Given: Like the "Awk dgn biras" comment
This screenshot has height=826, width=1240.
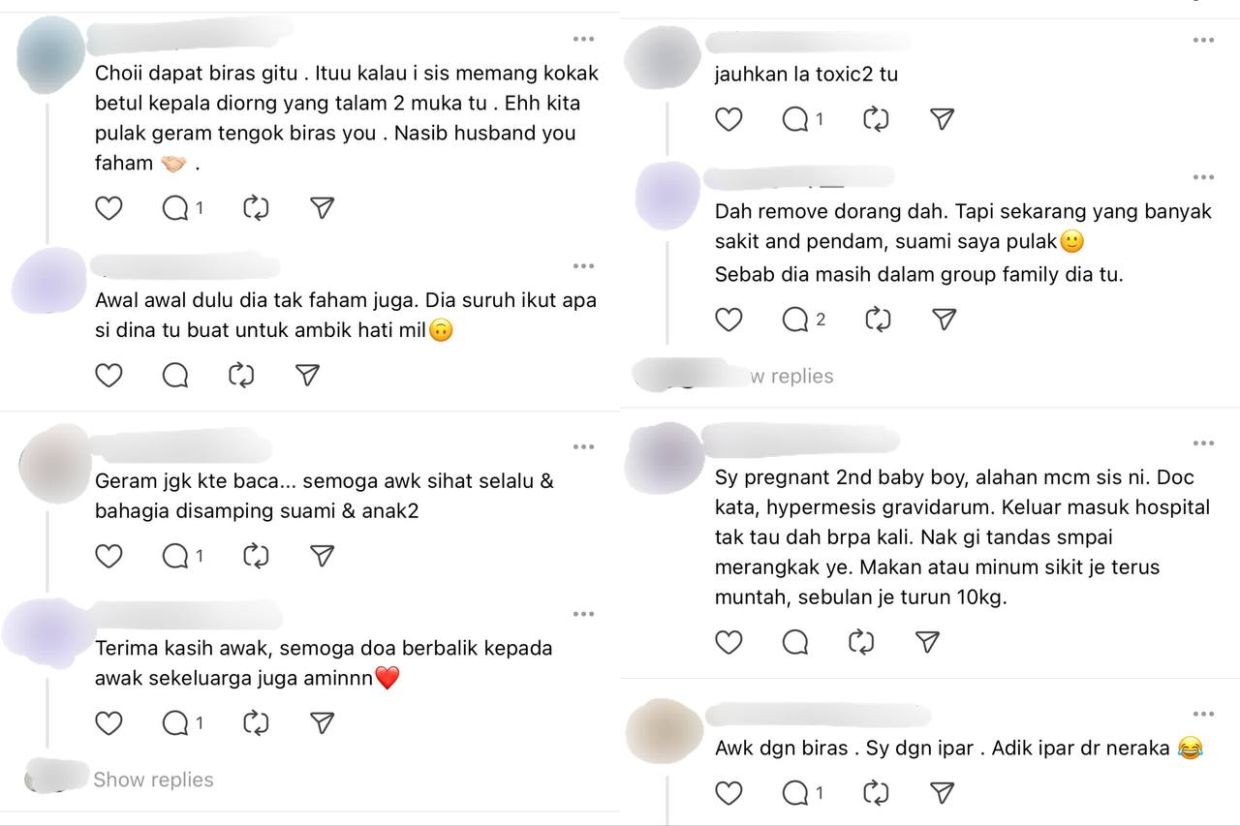Looking at the screenshot, I should point(729,793).
